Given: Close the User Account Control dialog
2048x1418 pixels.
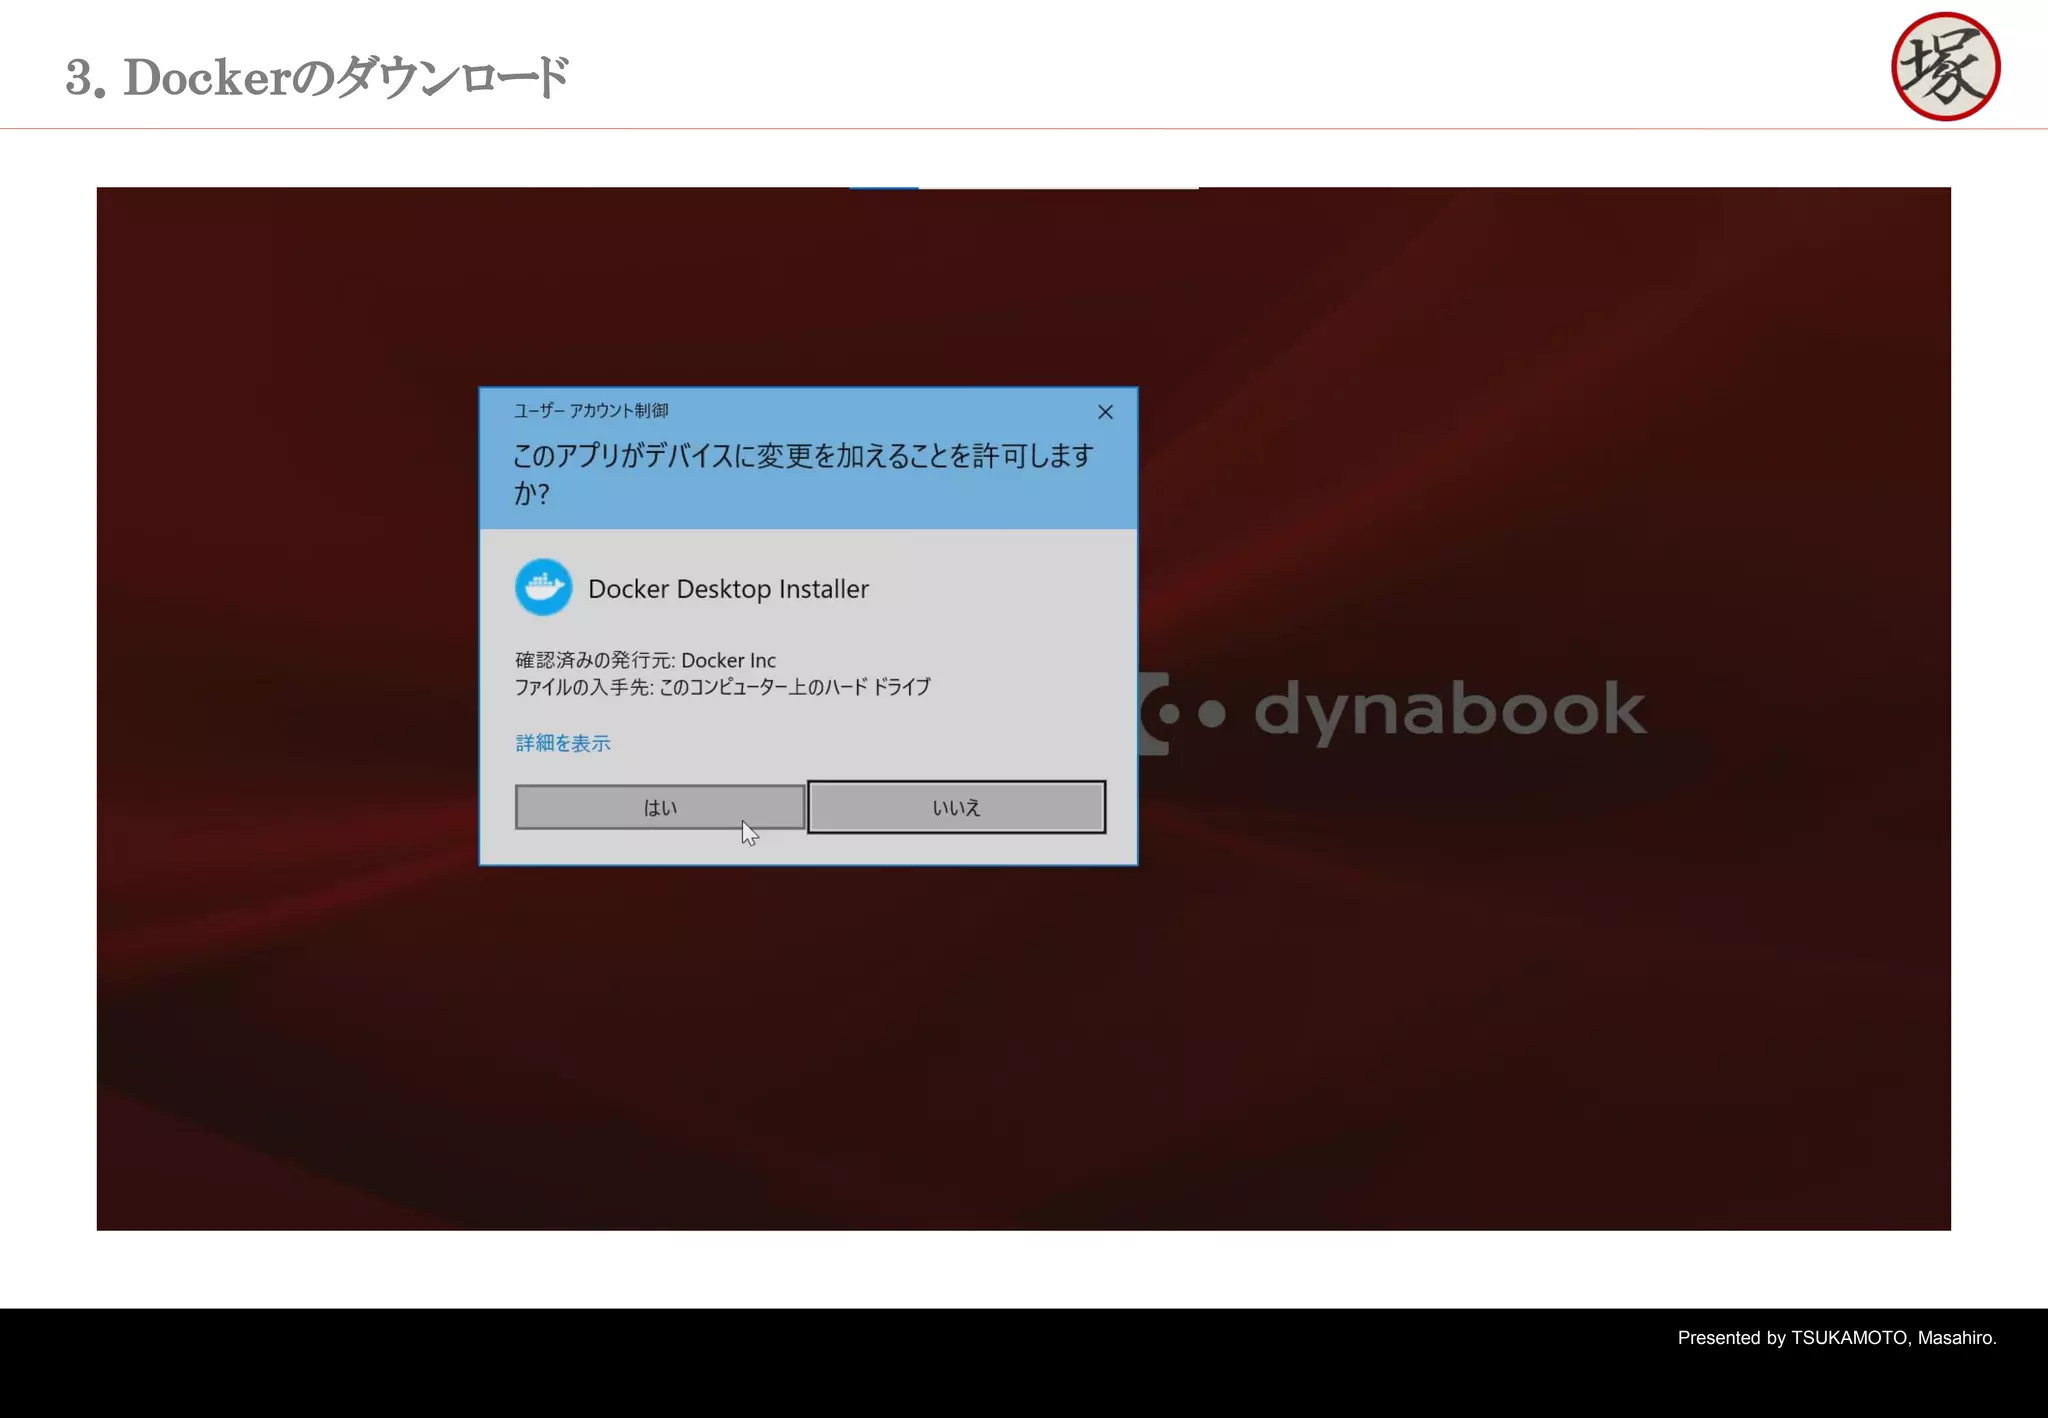Looking at the screenshot, I should pos(1105,412).
